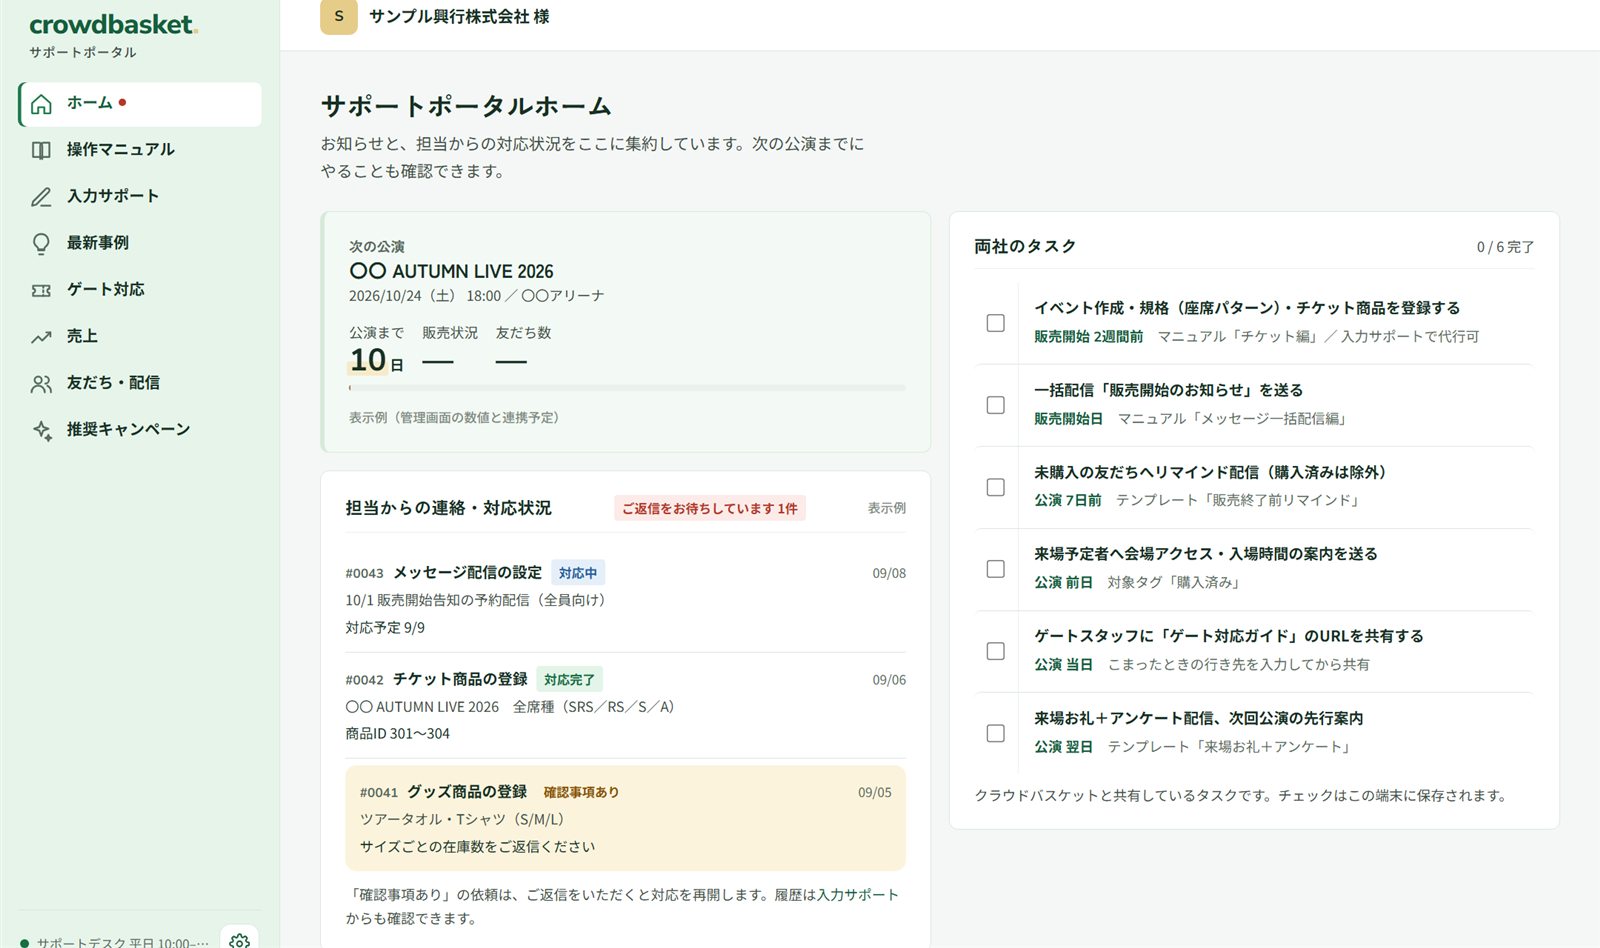Viewport: 1600px width, 948px height.
Task: Mark ゲート対応ガイドのURLを共有する as done
Action: pyautogui.click(x=995, y=651)
